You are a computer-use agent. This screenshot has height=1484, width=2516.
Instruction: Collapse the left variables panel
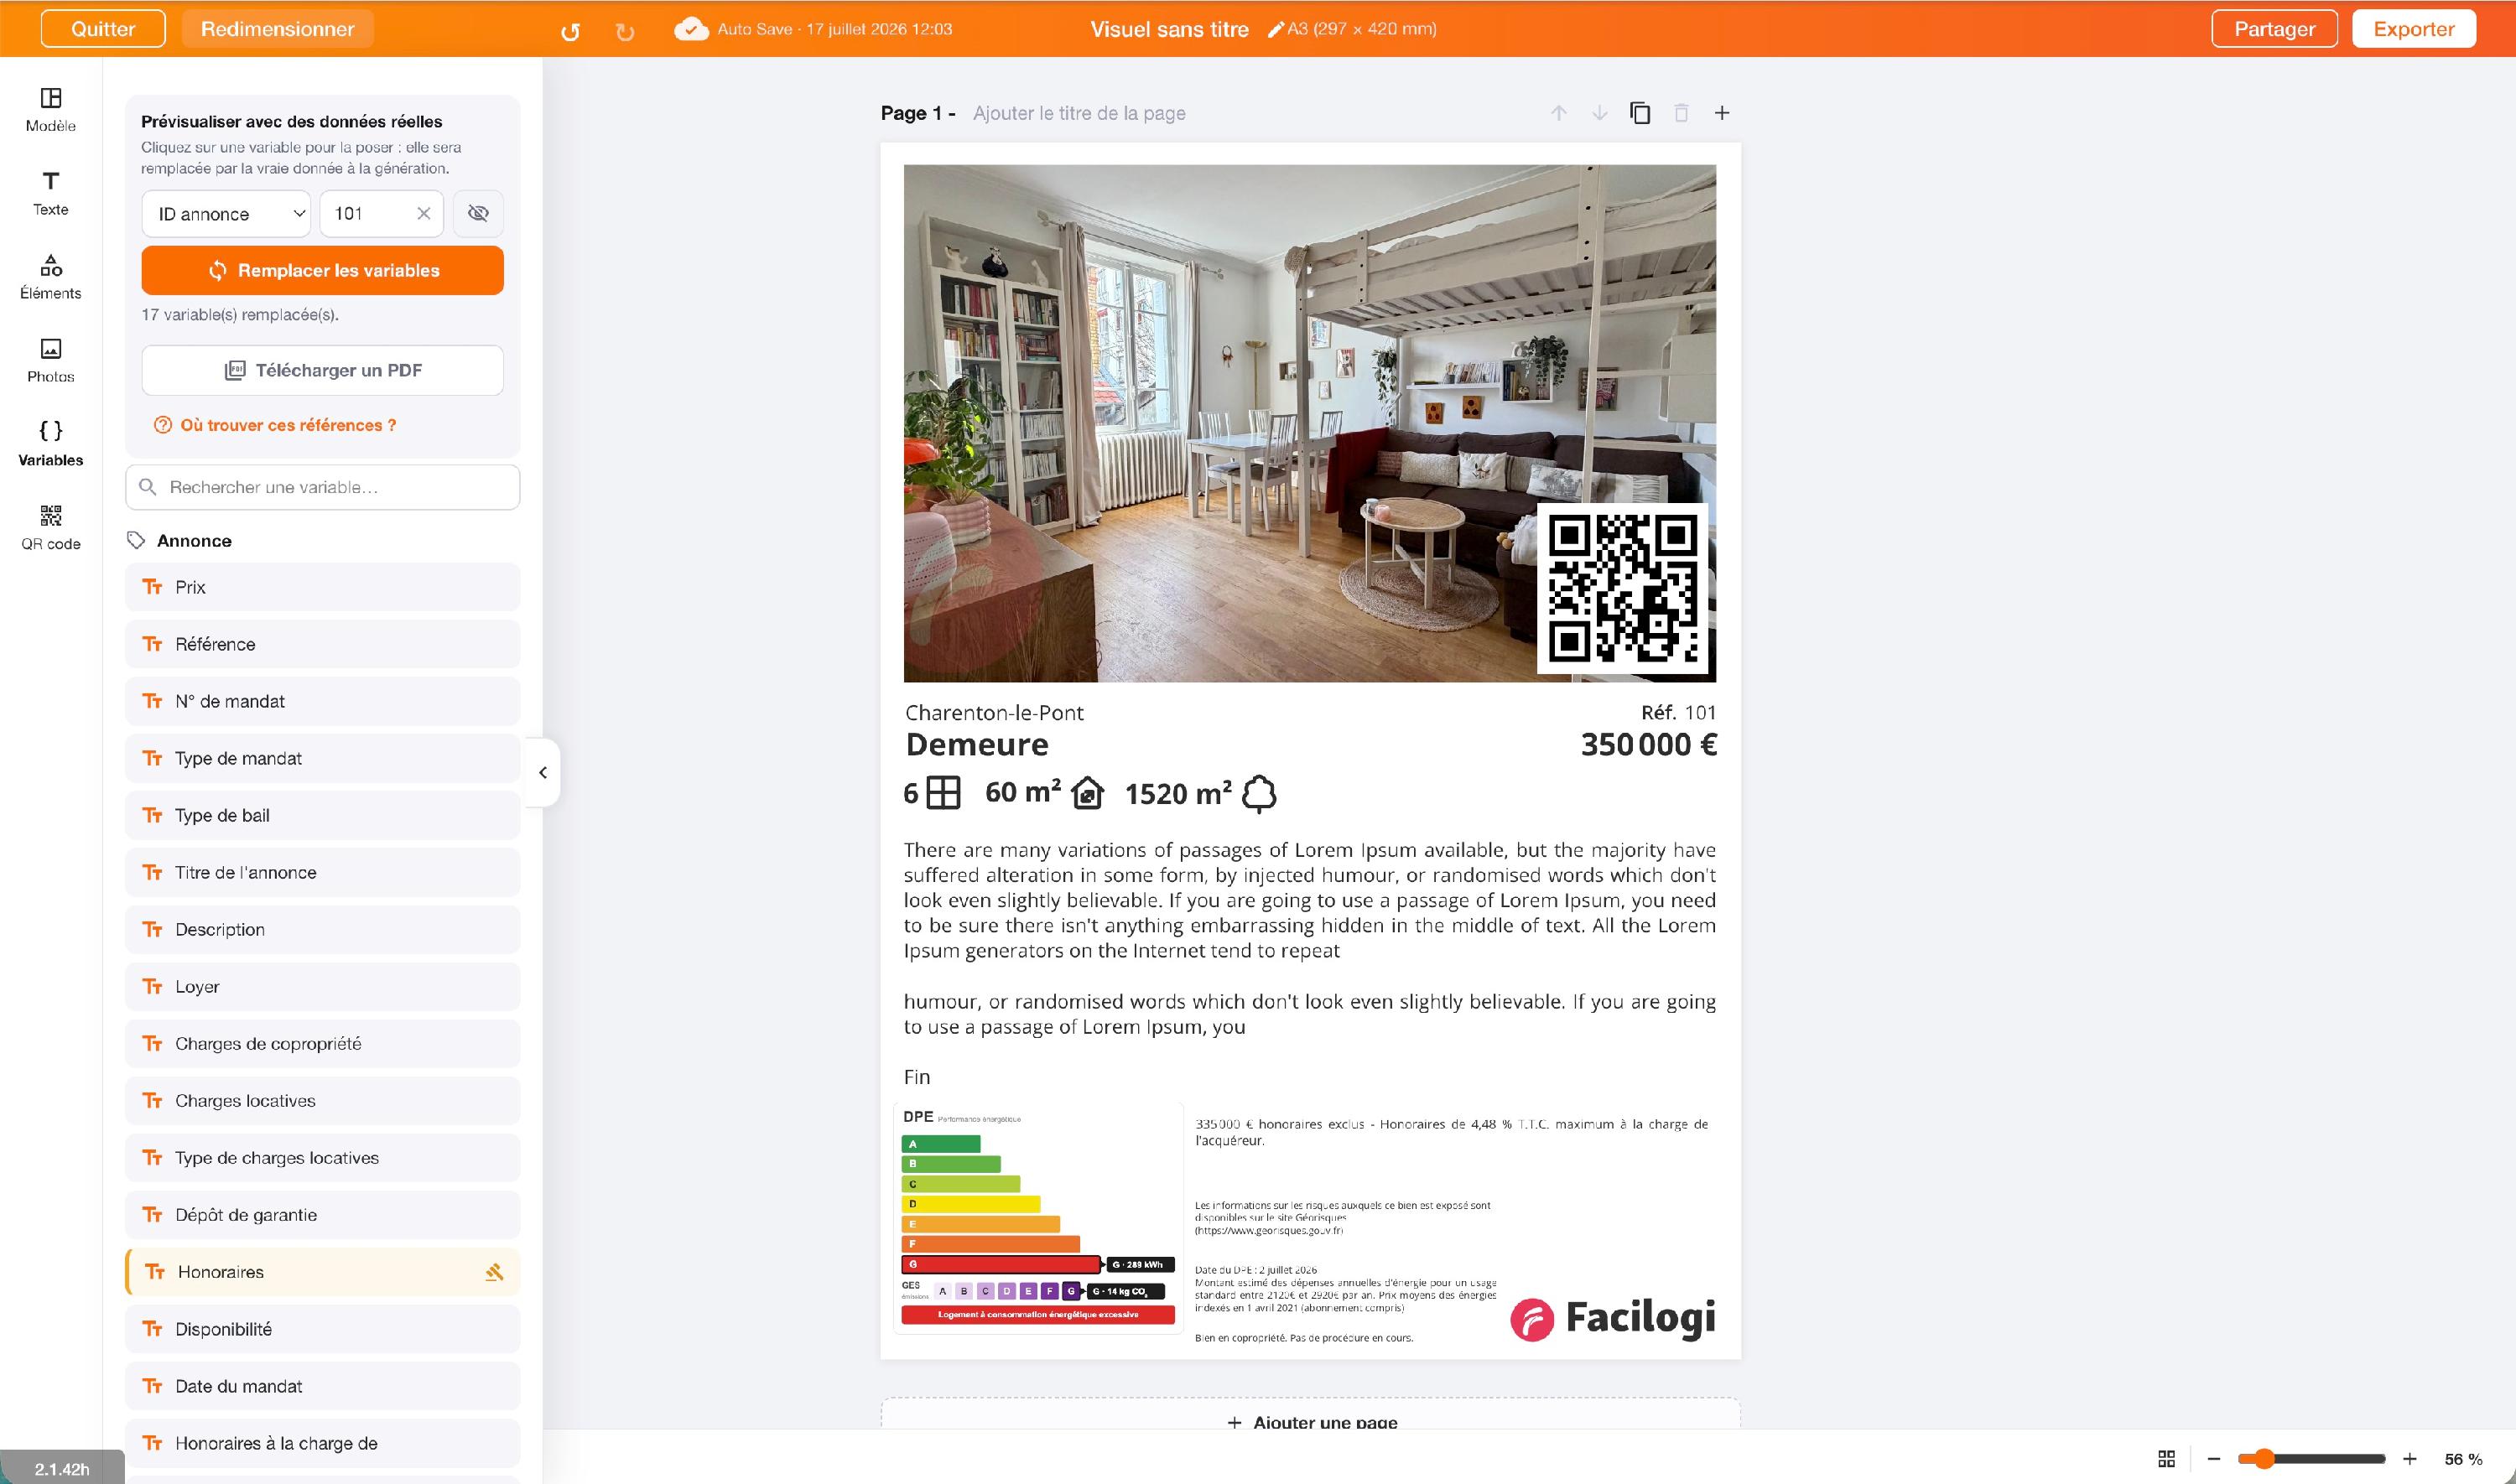[x=543, y=772]
